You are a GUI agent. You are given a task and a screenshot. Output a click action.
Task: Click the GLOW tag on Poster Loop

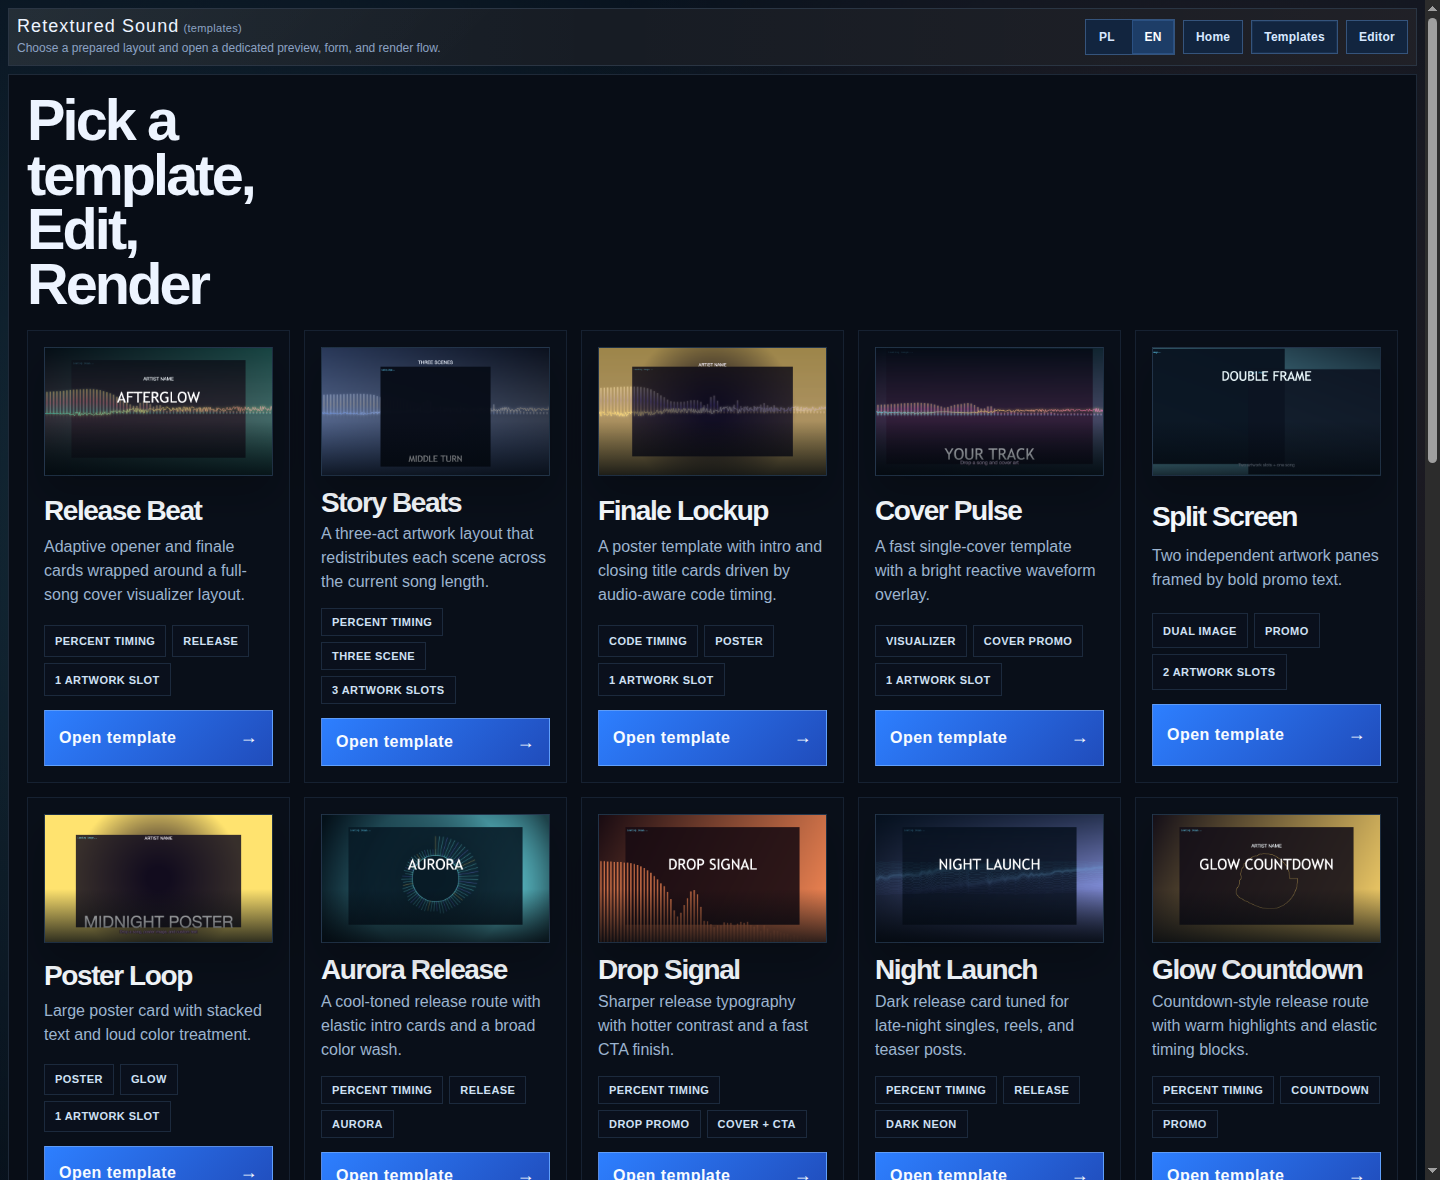tap(149, 1079)
